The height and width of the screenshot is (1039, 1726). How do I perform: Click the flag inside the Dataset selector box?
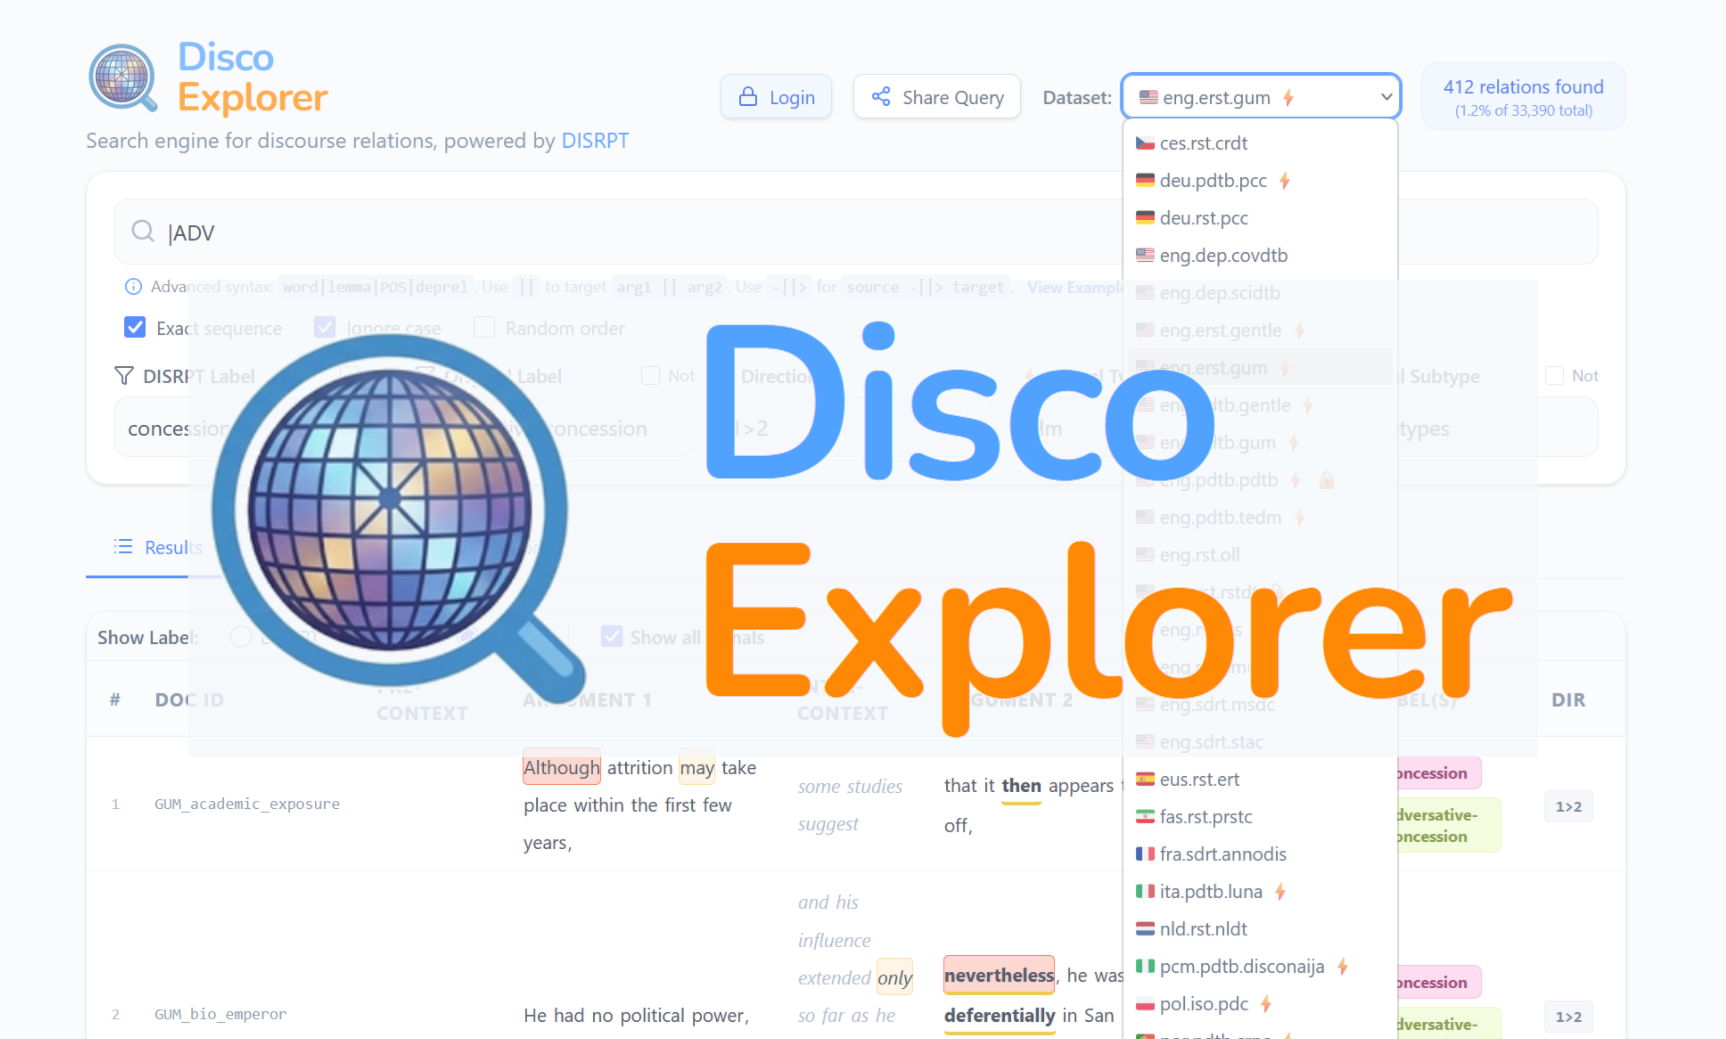(x=1148, y=97)
